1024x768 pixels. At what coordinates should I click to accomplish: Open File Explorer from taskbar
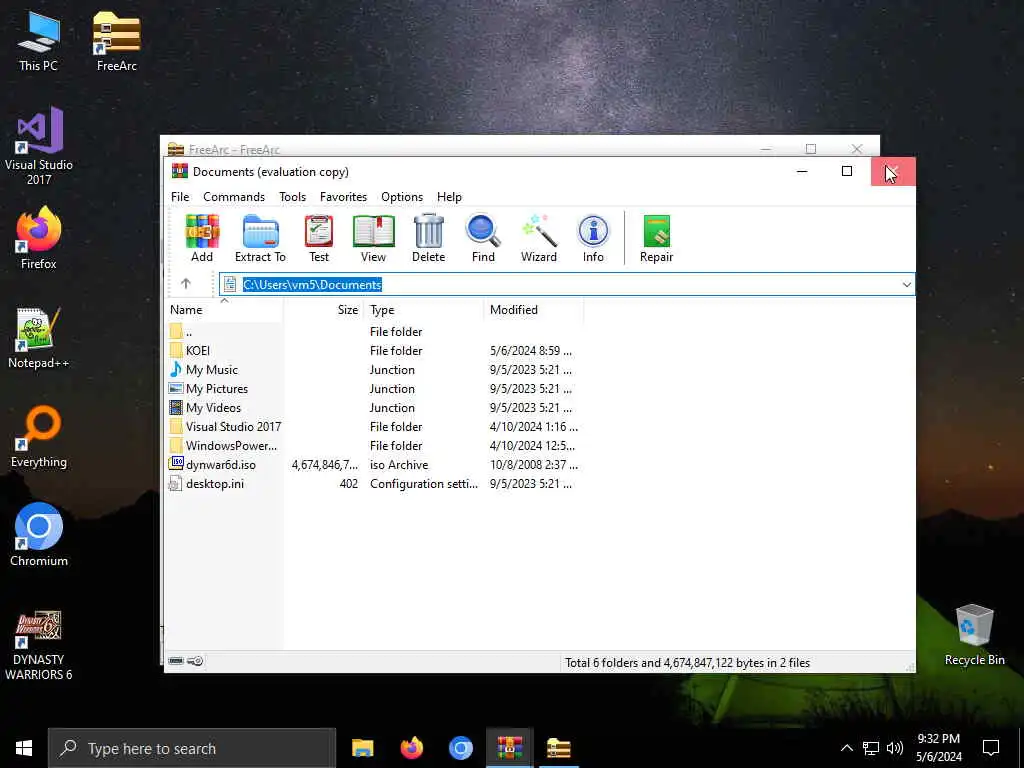[x=362, y=748]
